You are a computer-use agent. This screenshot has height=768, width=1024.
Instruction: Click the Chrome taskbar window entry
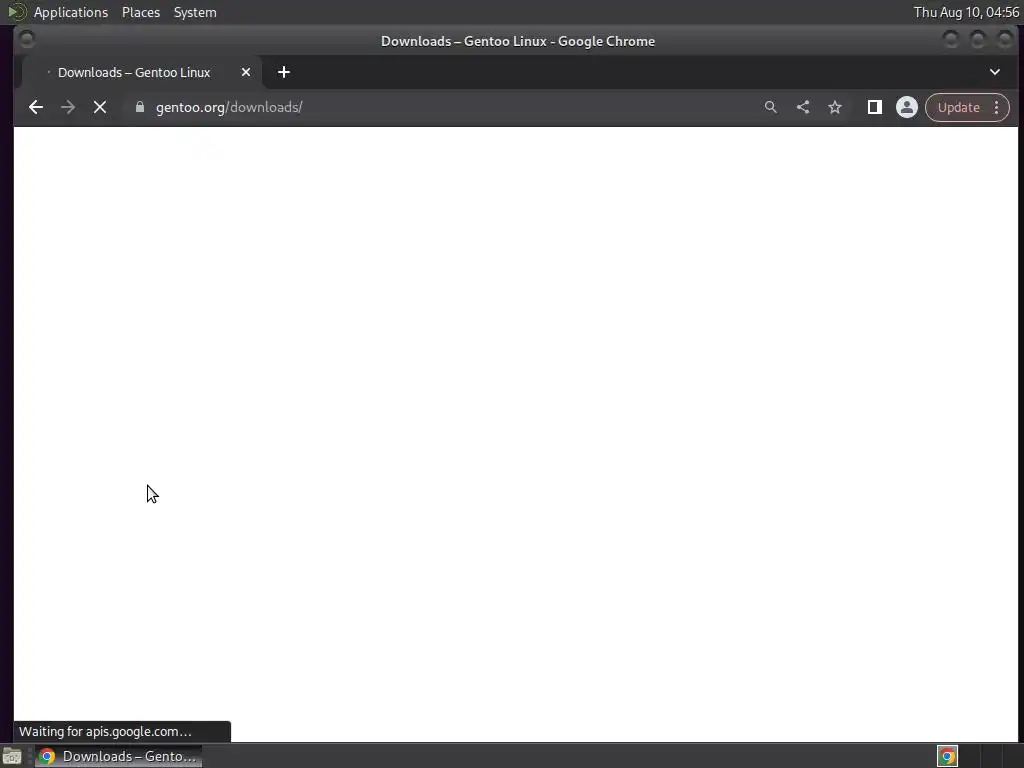tap(118, 756)
